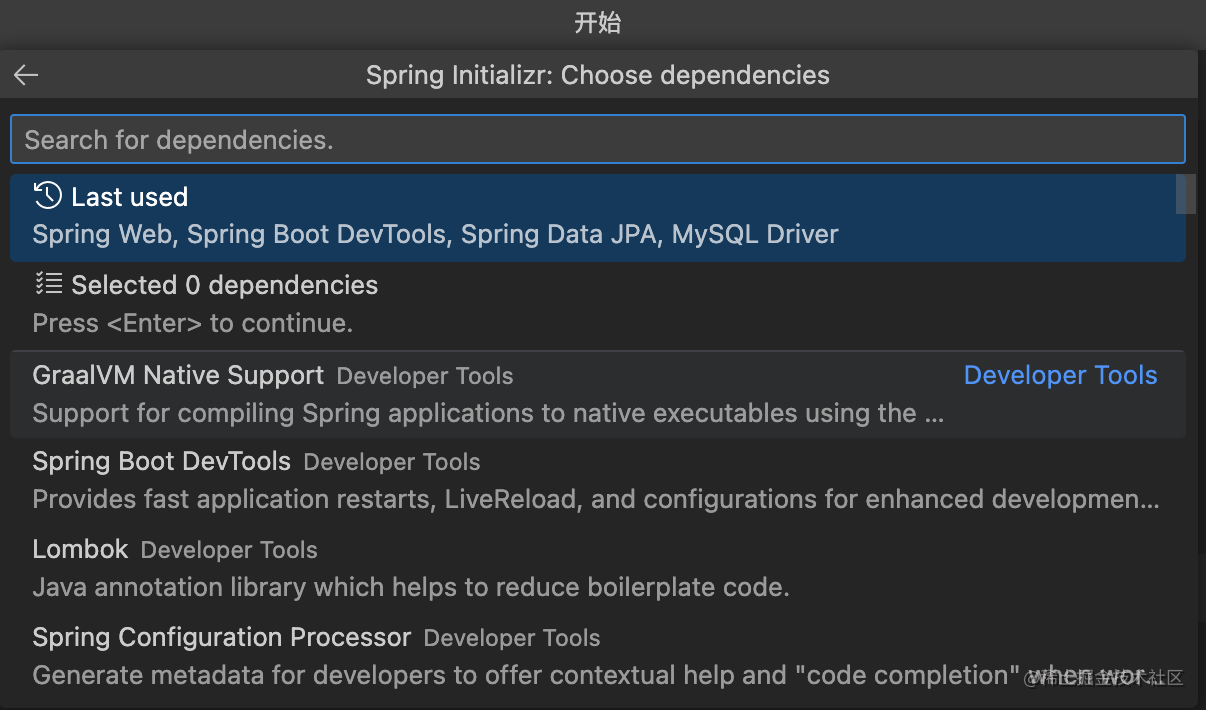This screenshot has height=710, width=1206.
Task: Click the blue Developer Tools category label
Action: [1060, 376]
